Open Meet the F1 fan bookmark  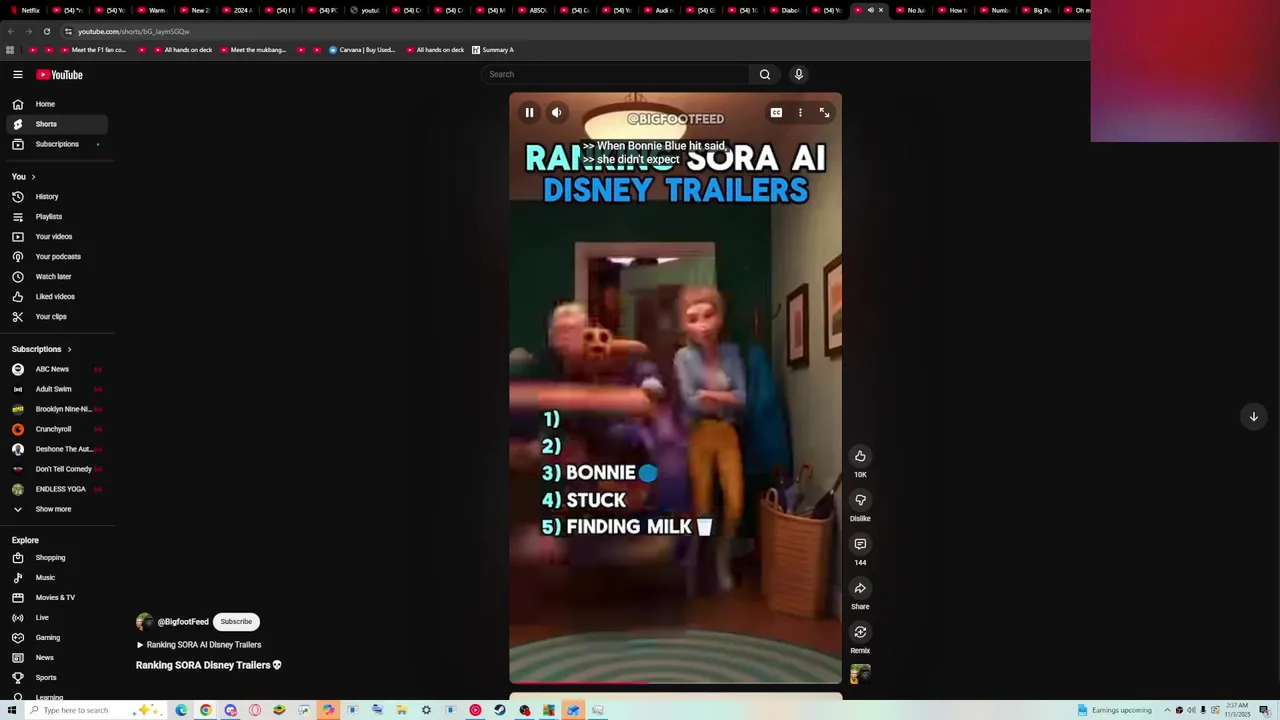click(x=93, y=50)
